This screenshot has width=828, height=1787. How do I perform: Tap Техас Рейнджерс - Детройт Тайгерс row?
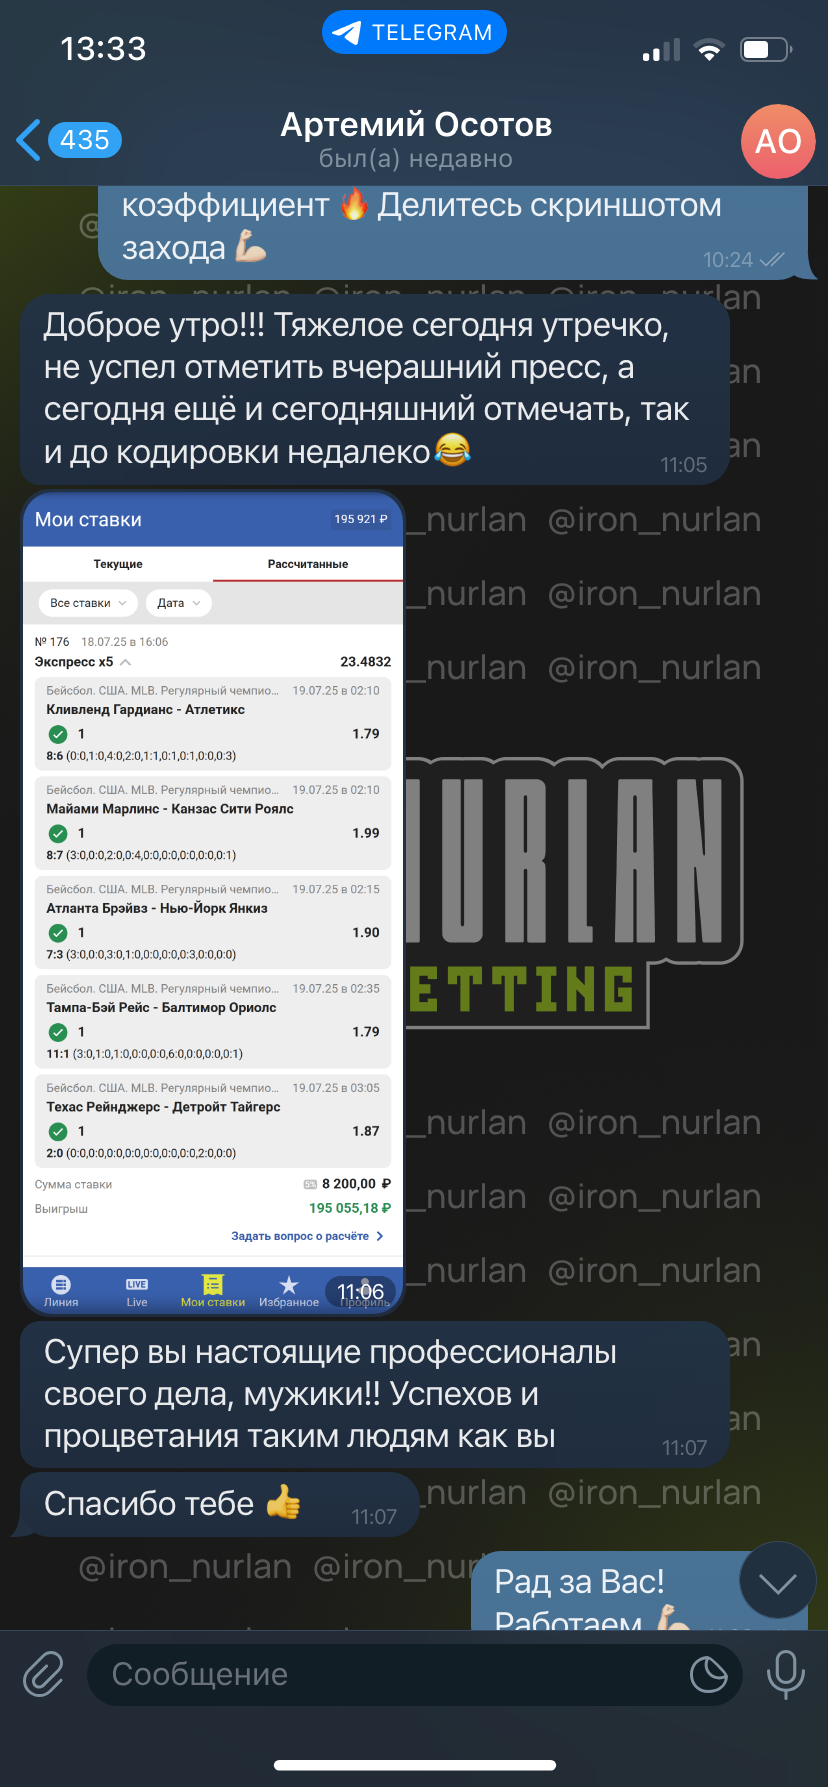(x=212, y=1120)
